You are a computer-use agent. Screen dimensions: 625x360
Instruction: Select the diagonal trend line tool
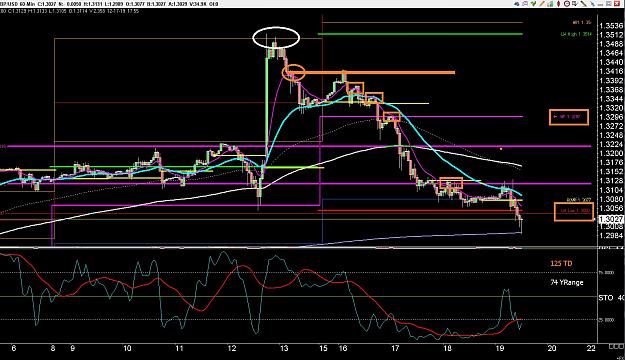pyautogui.click(x=583, y=4)
